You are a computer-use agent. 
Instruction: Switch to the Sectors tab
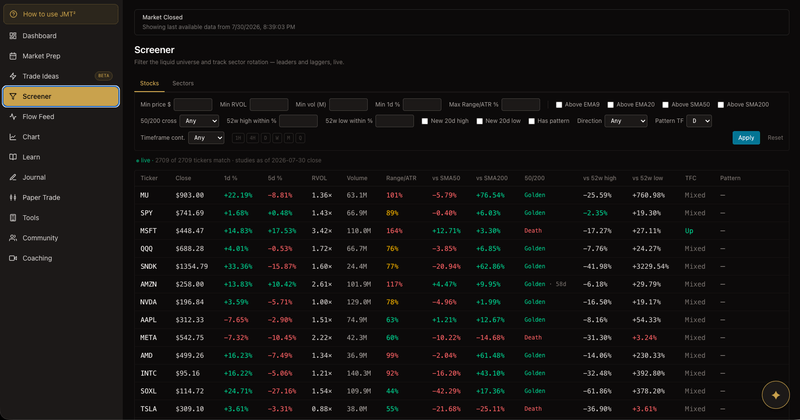tap(183, 83)
